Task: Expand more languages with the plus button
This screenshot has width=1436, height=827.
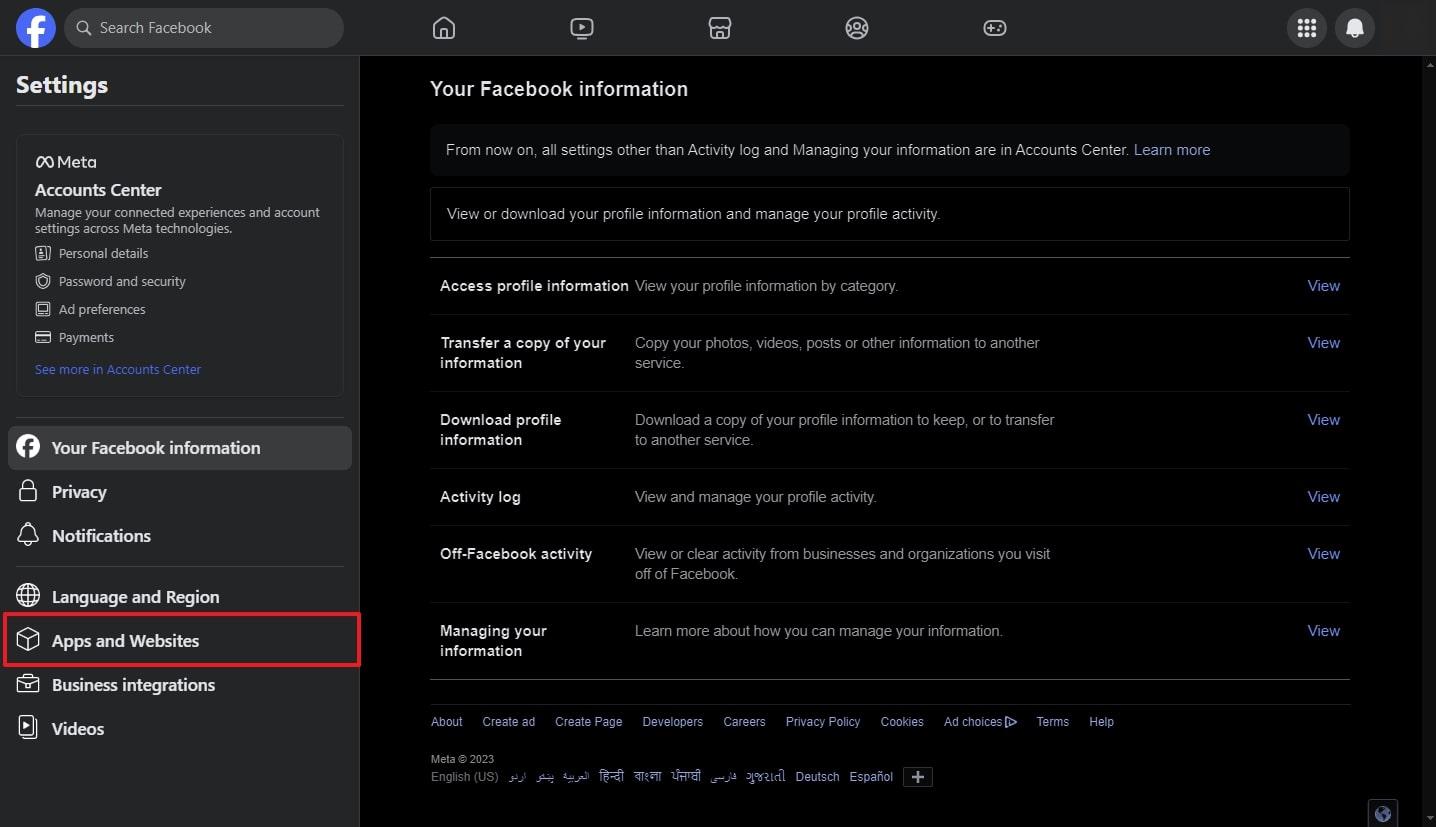Action: [917, 776]
